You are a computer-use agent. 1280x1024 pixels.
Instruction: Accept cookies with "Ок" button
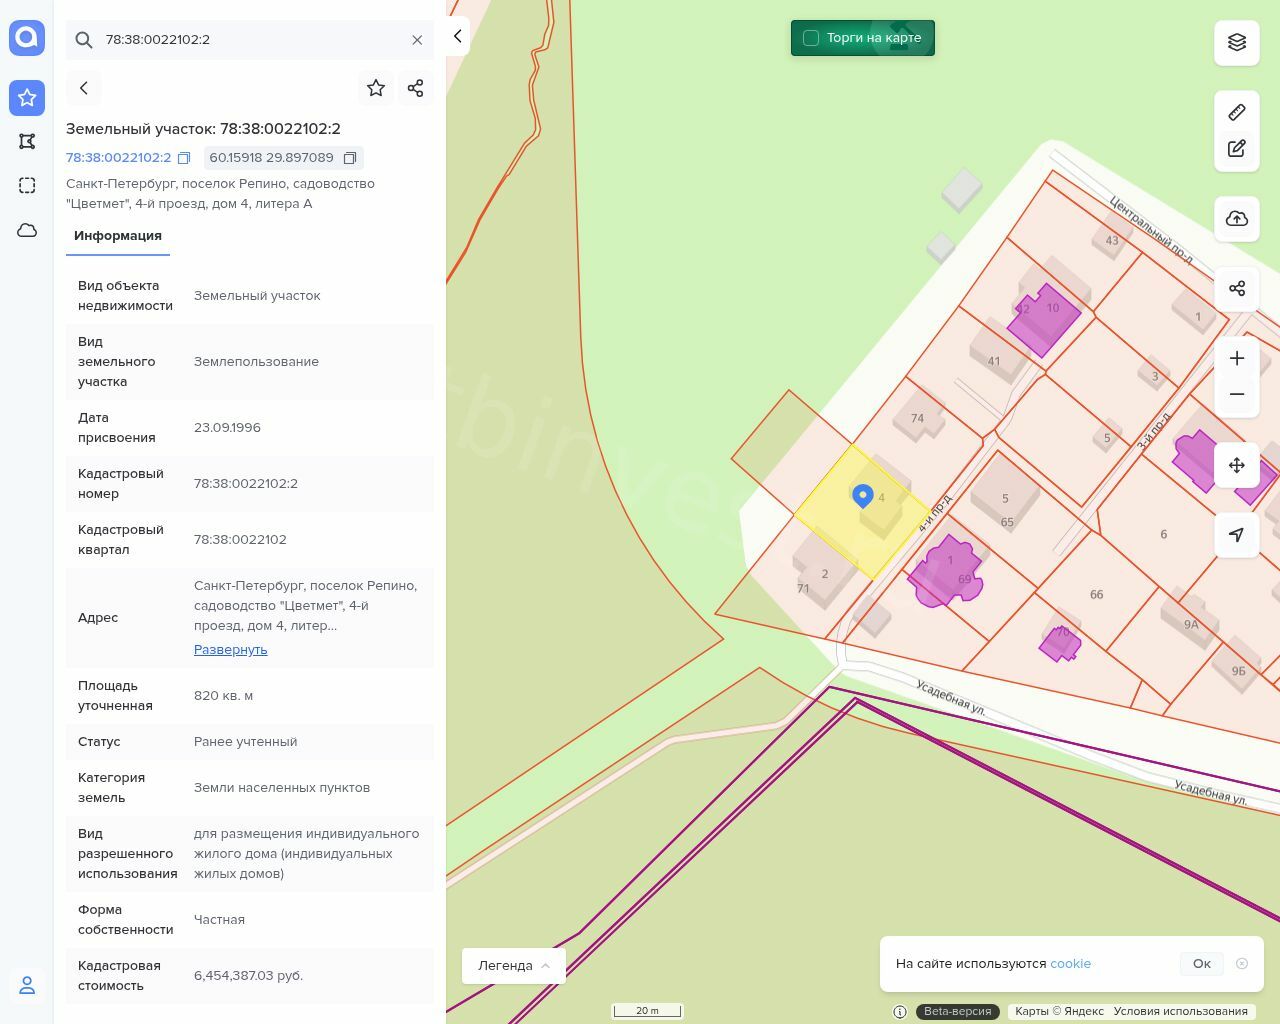click(x=1201, y=963)
